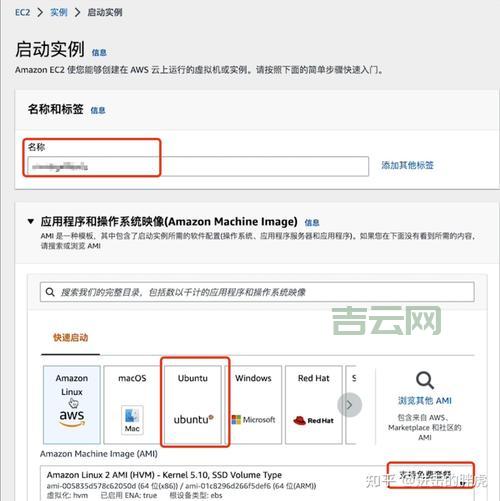Select the Red Hat AMI tile
The image size is (500, 501).
pyautogui.click(x=314, y=405)
